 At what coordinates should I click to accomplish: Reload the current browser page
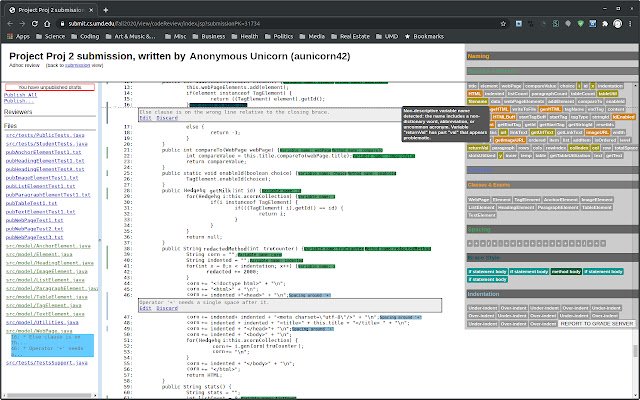pos(35,24)
